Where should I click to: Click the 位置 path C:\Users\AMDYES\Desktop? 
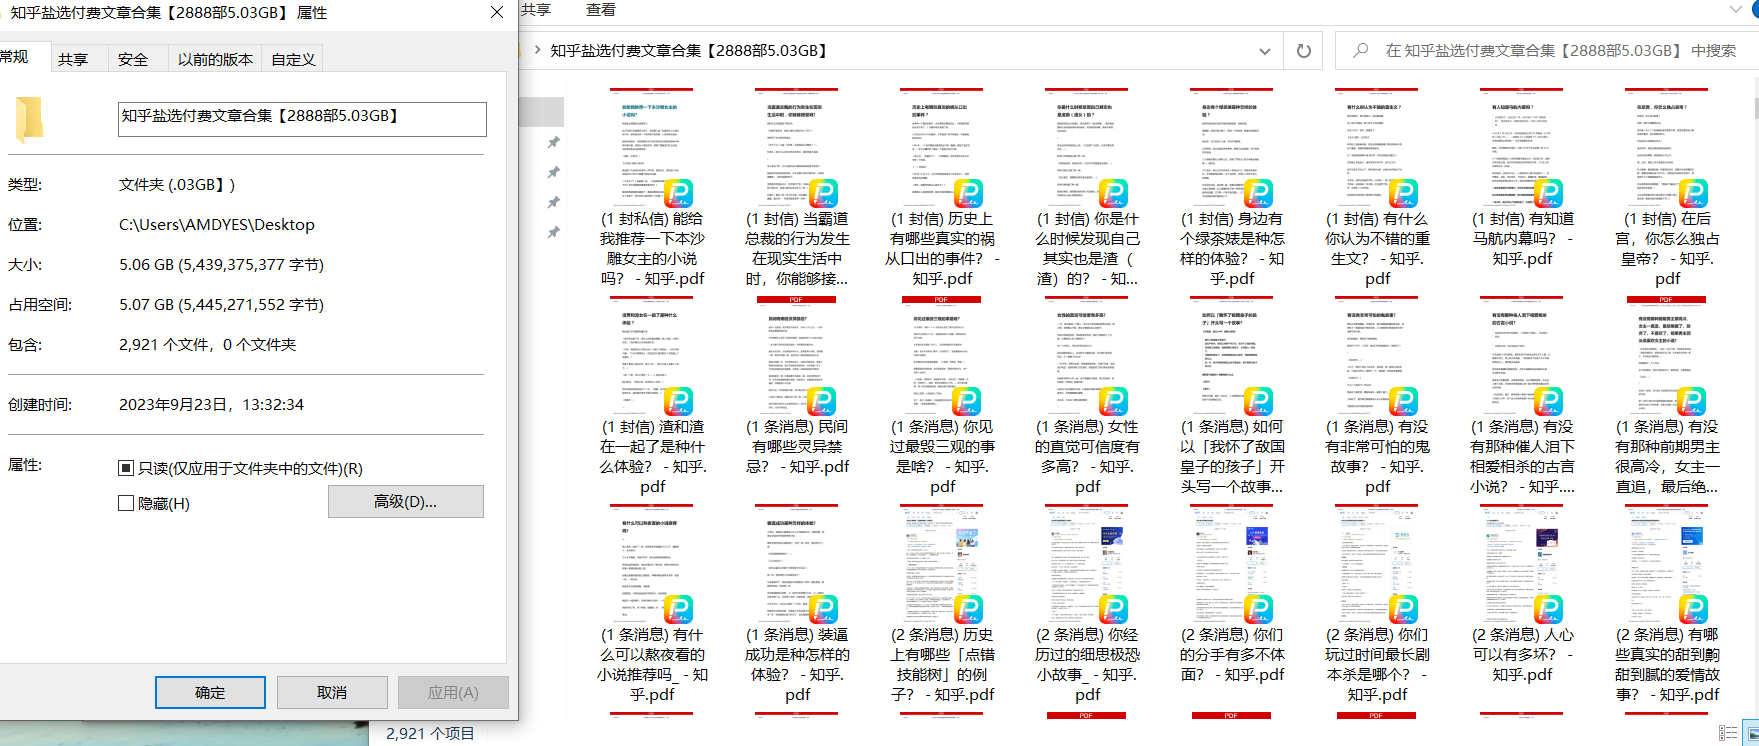[x=217, y=225]
